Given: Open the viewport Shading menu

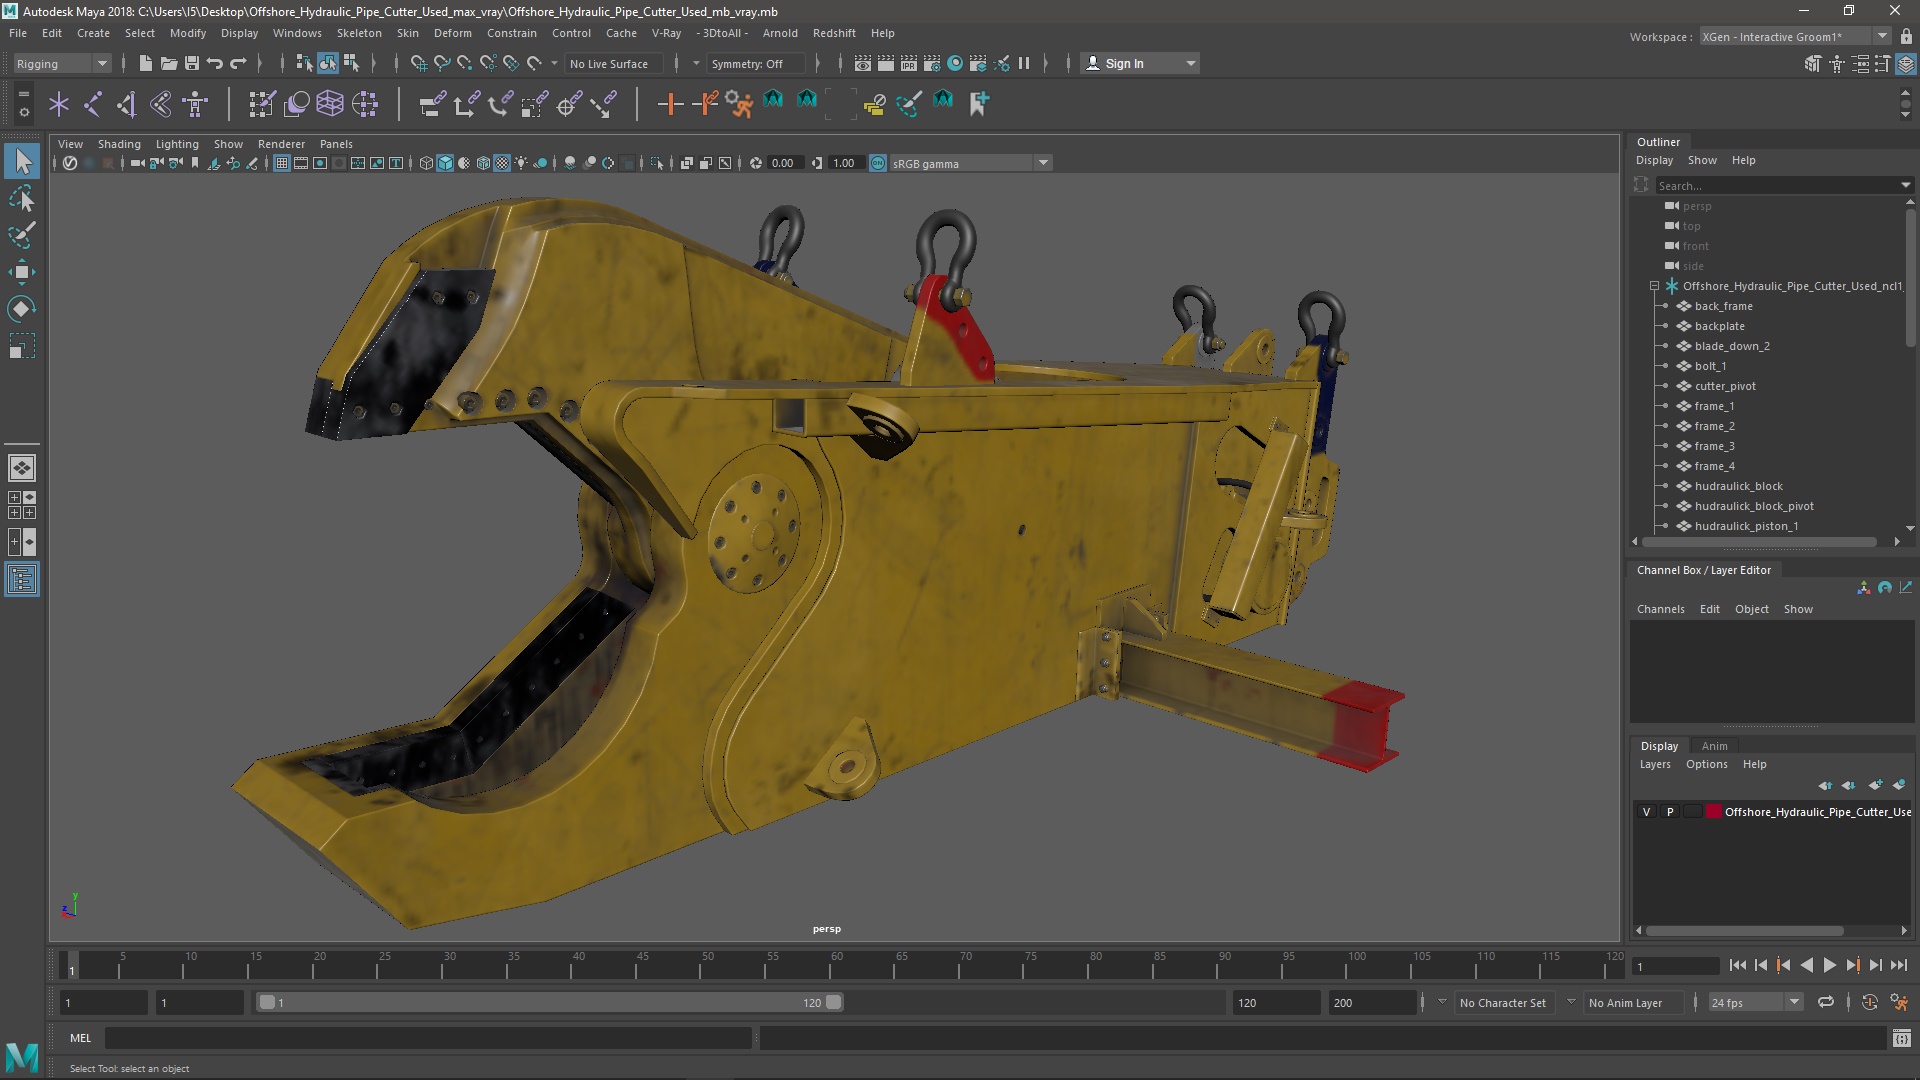Looking at the screenshot, I should pyautogui.click(x=119, y=144).
